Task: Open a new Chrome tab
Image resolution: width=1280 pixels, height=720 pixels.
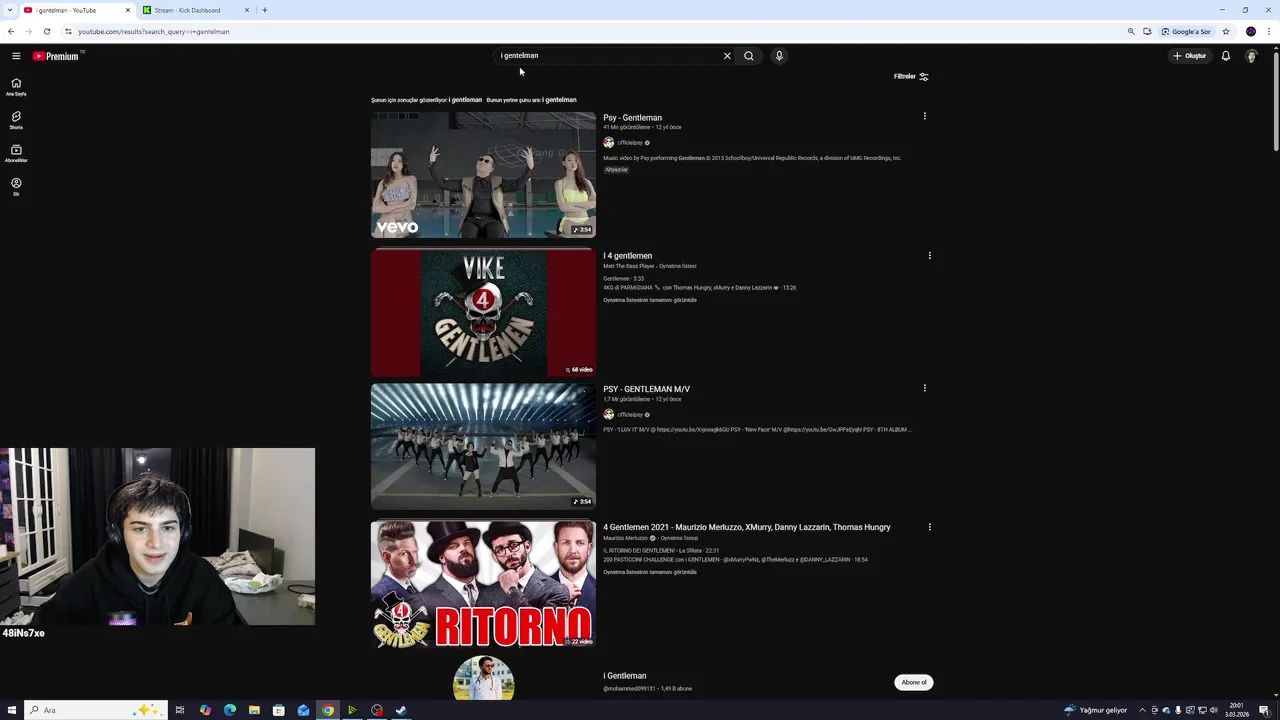Action: pyautogui.click(x=264, y=10)
